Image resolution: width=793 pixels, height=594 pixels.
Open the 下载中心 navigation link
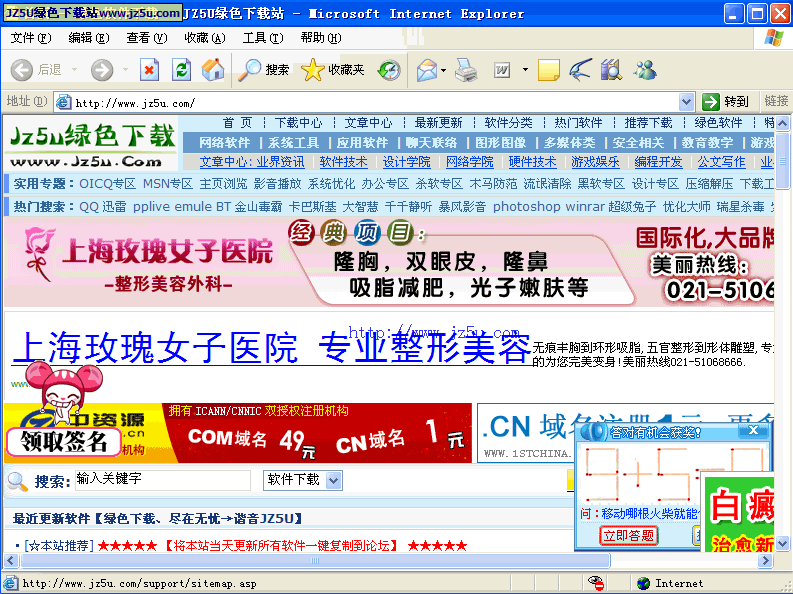(x=298, y=123)
